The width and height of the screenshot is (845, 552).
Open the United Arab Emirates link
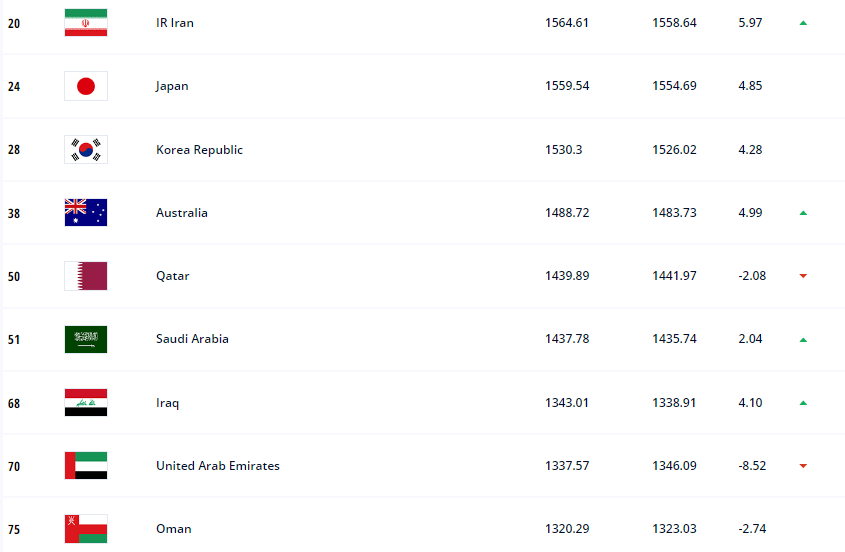click(218, 466)
